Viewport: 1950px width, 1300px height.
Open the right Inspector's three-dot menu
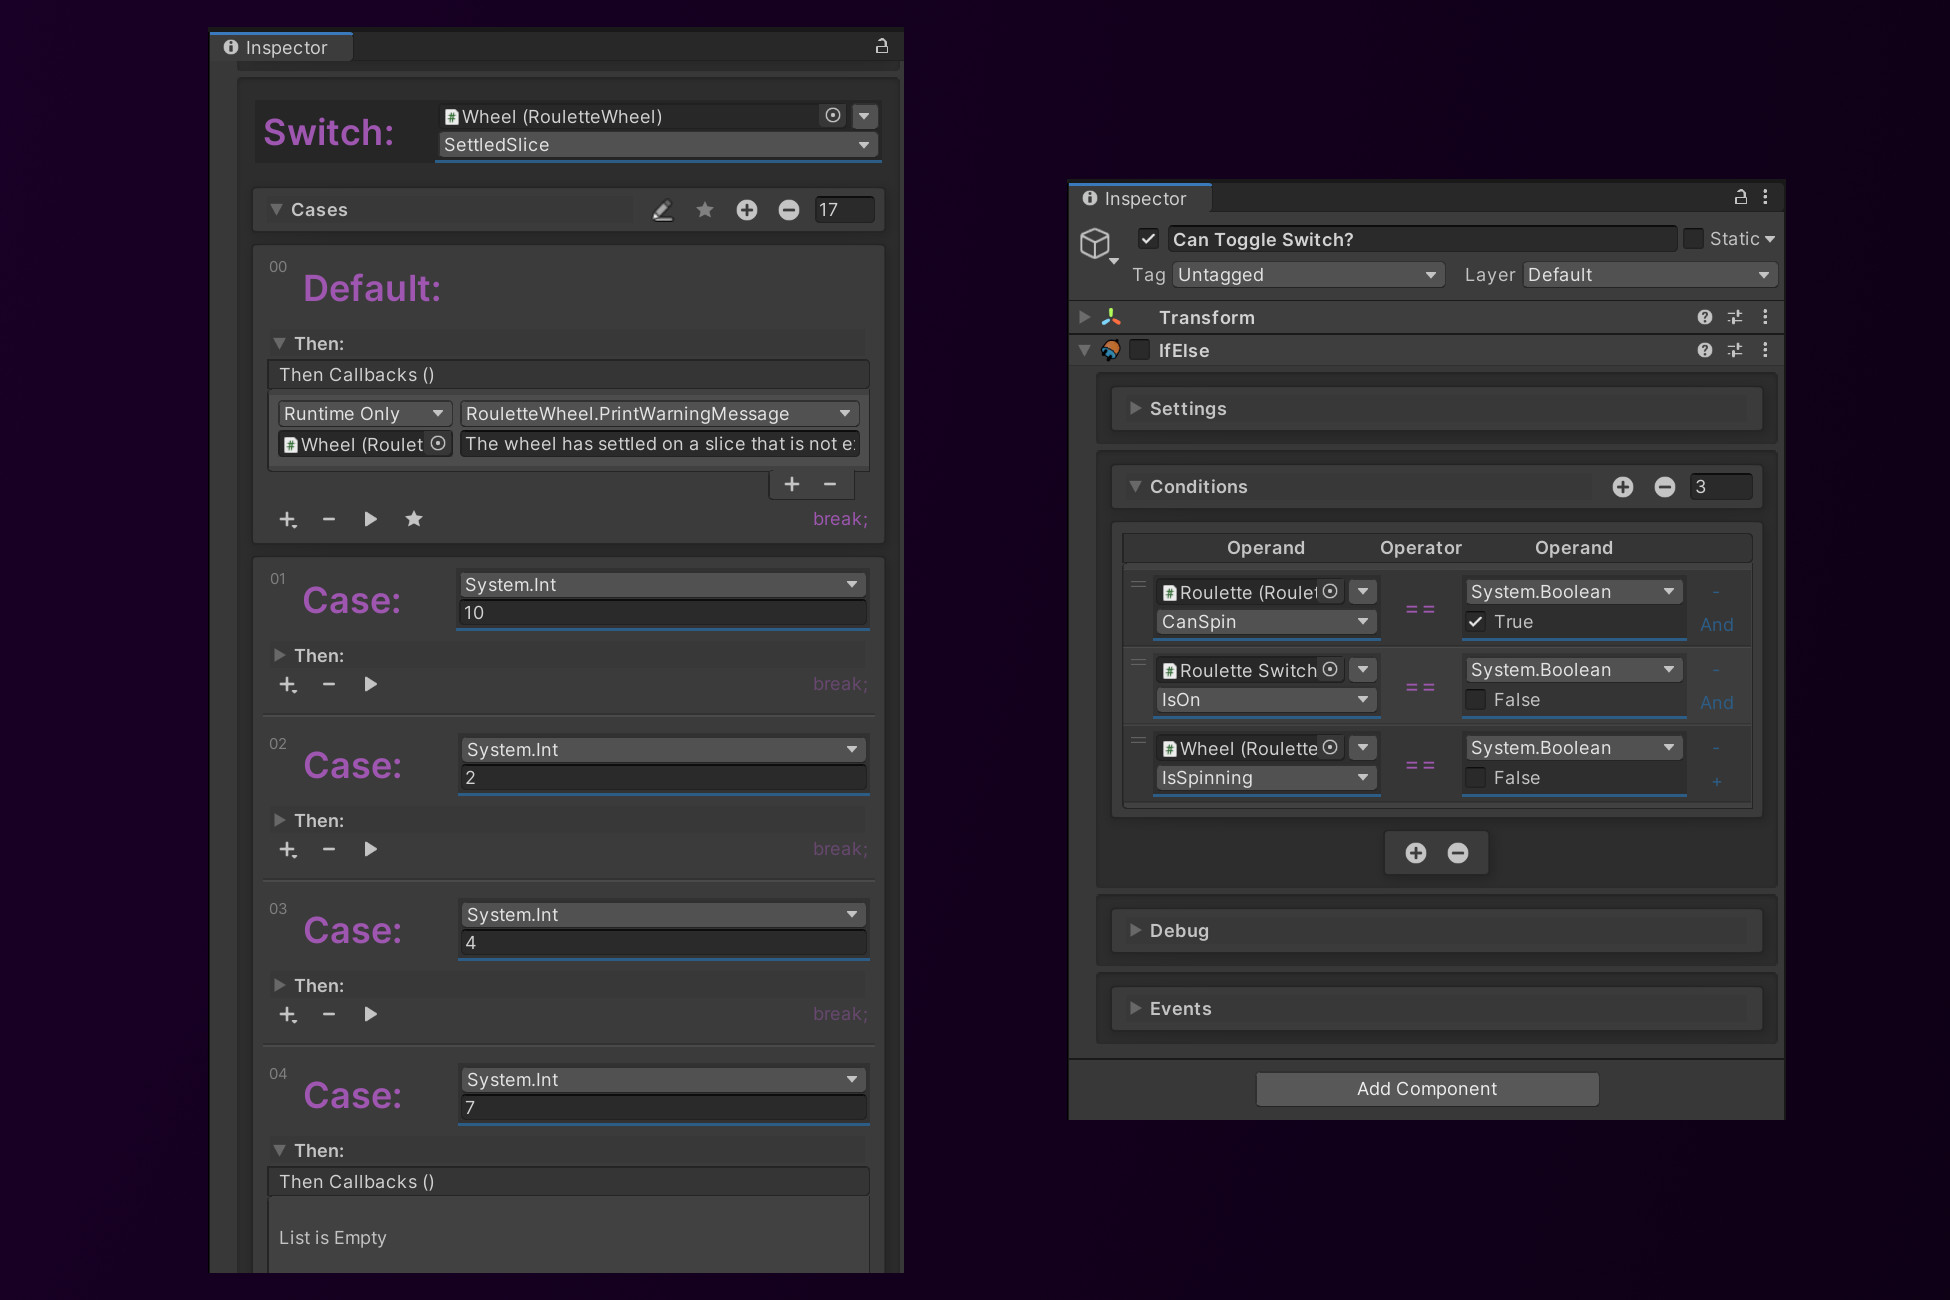point(1765,197)
